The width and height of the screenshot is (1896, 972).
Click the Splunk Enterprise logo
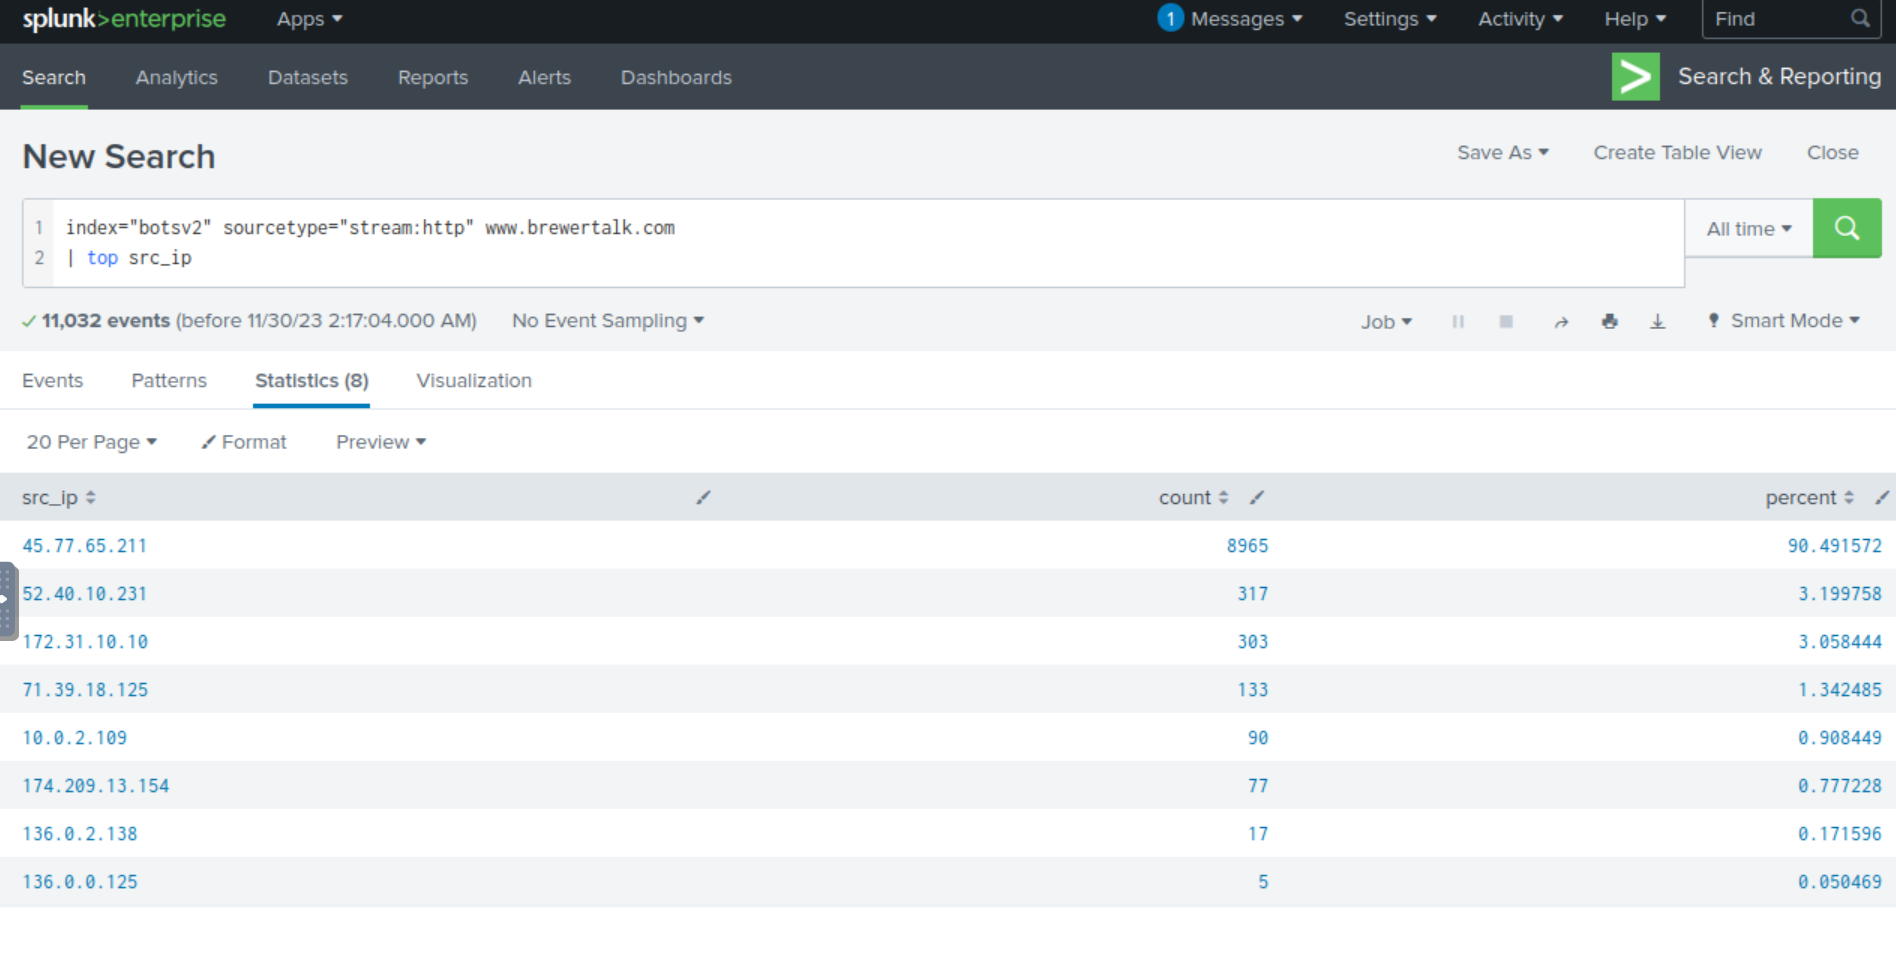(x=124, y=19)
